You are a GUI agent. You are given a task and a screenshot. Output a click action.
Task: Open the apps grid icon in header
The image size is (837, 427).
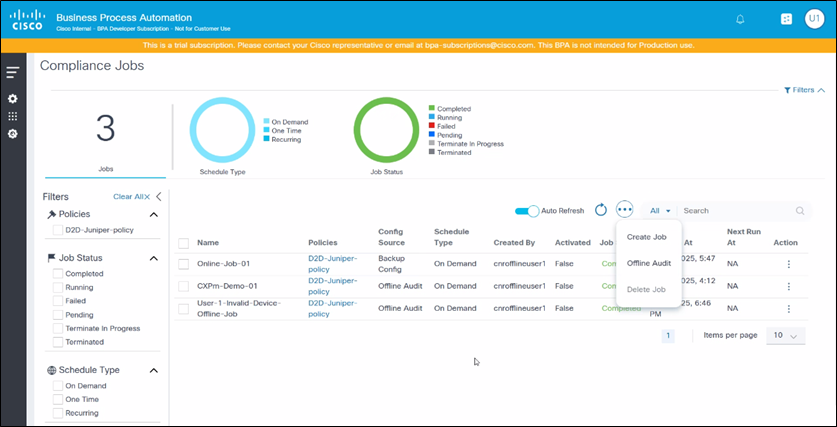click(786, 19)
